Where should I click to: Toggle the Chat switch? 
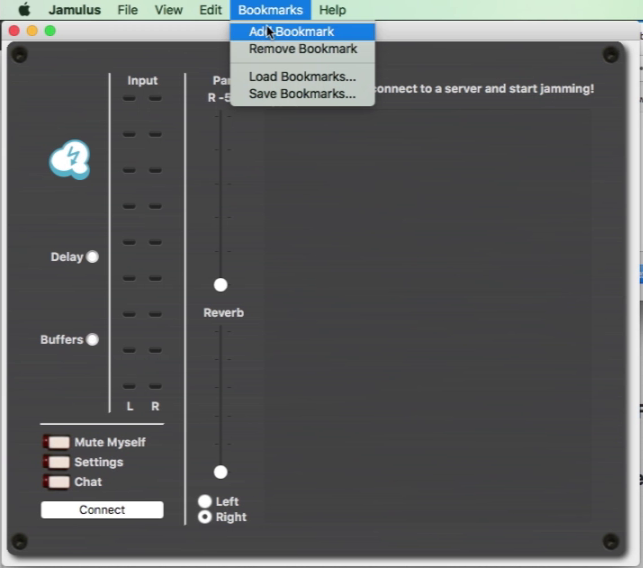[x=57, y=482]
